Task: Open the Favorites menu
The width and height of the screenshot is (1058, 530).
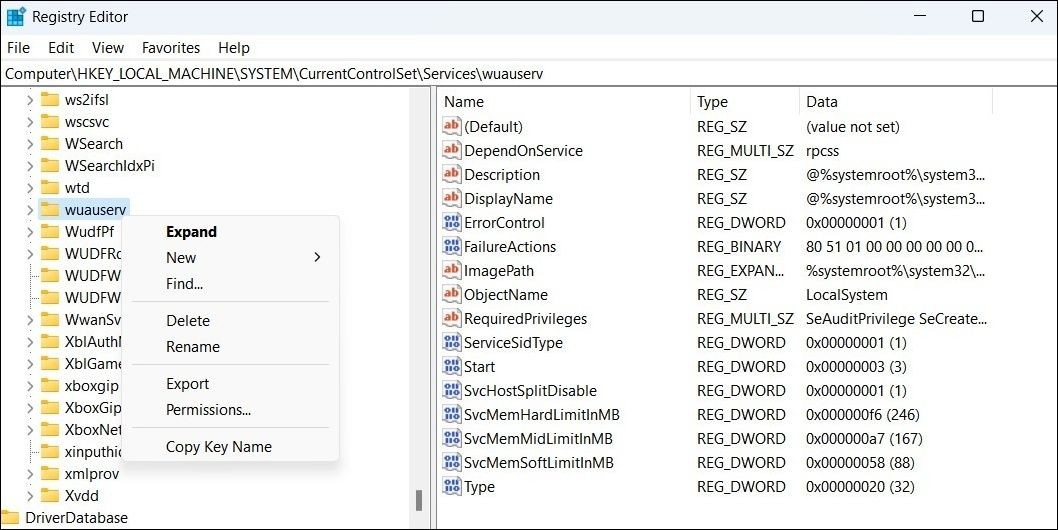Action: click(171, 48)
